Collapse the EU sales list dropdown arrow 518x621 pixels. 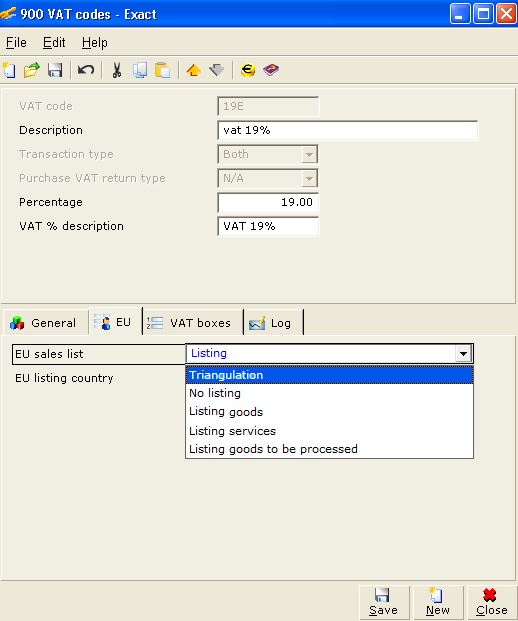click(x=463, y=353)
